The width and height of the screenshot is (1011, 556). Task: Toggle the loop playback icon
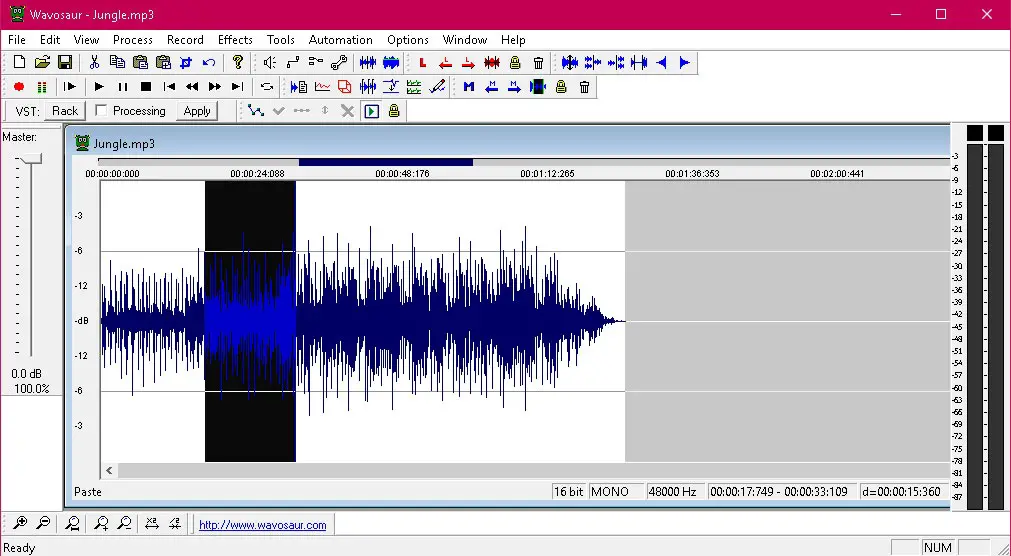(267, 87)
